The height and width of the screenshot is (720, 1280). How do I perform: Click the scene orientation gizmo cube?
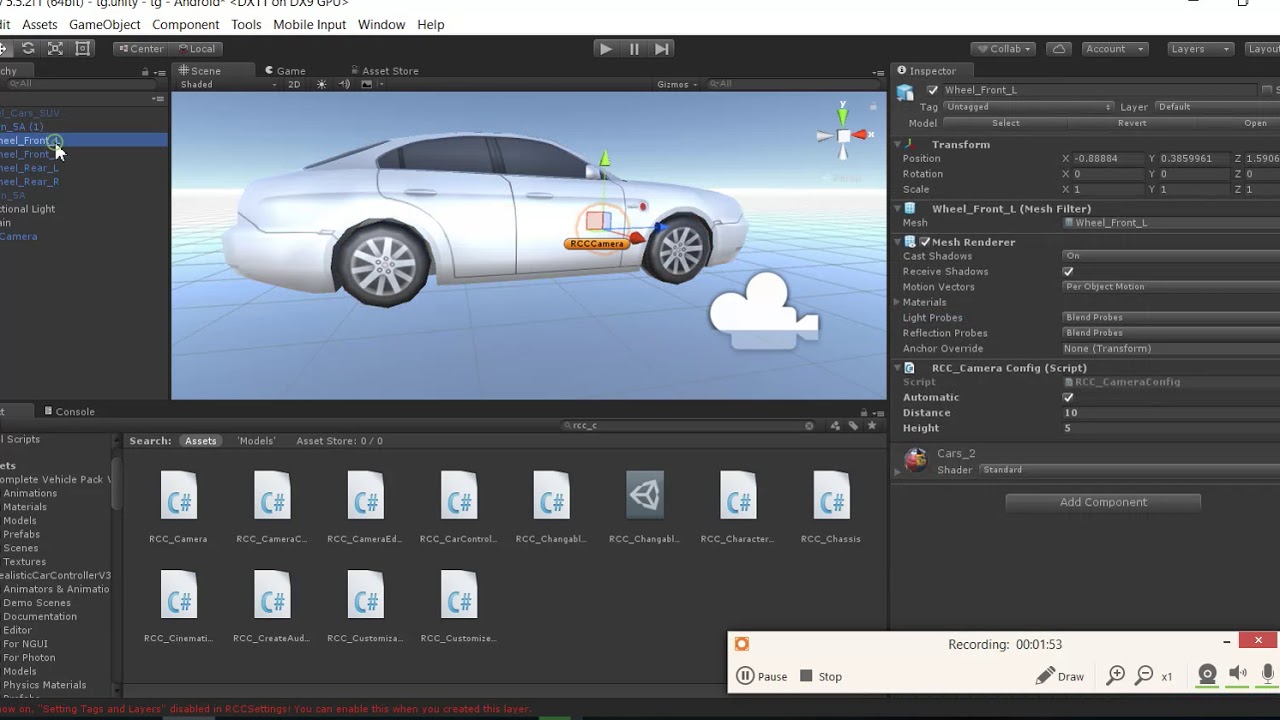tap(843, 136)
